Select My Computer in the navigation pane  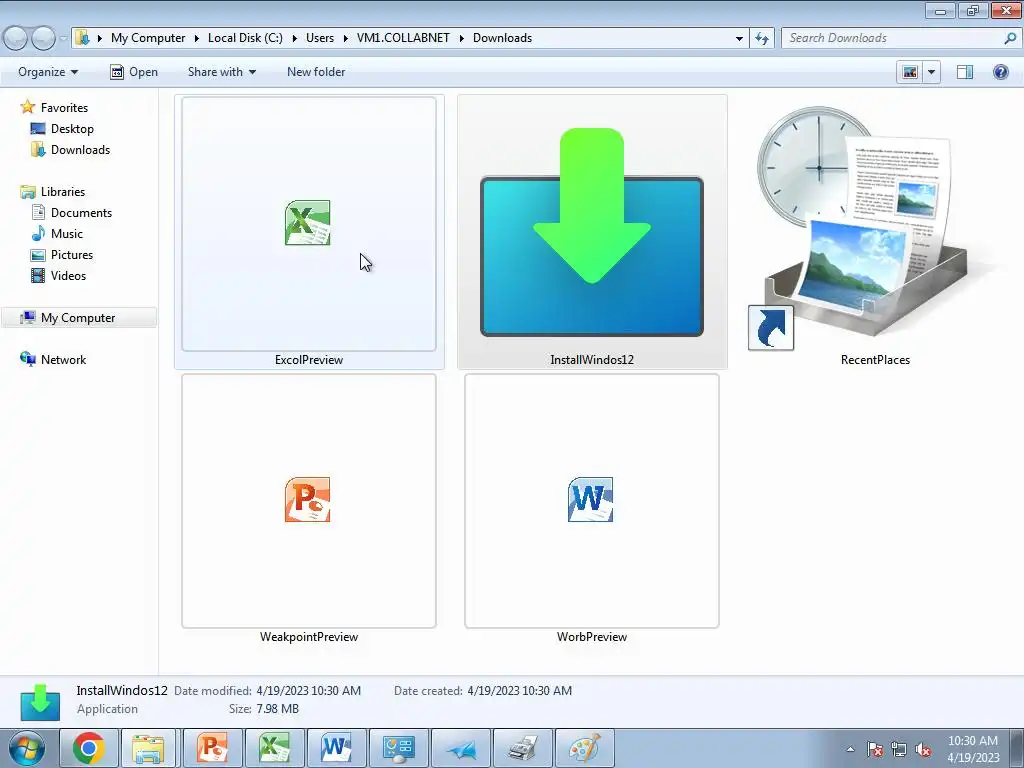78,317
